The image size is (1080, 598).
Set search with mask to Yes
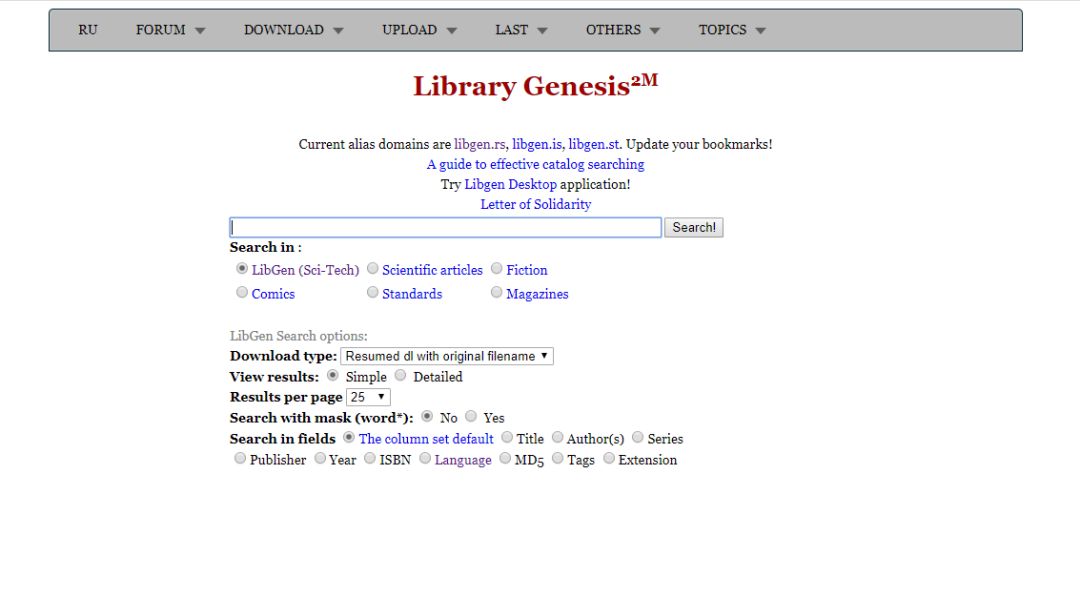[x=471, y=416]
